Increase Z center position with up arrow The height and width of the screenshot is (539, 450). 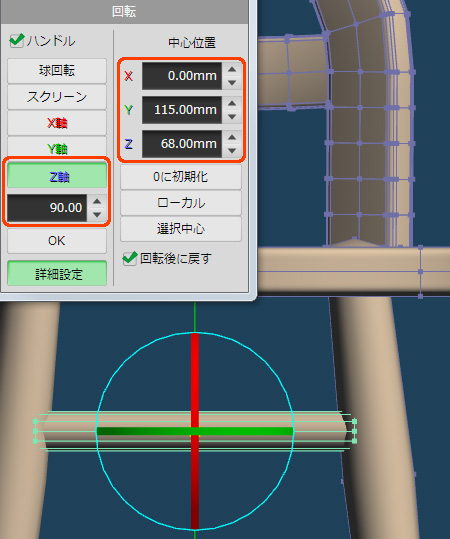[232, 138]
